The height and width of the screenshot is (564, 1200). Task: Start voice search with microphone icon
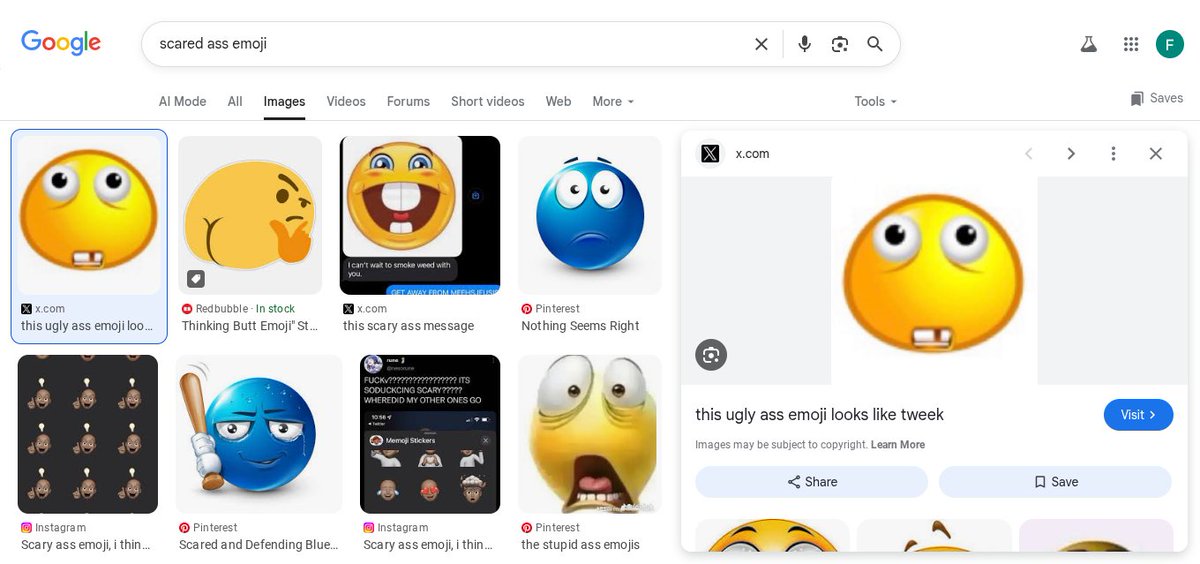(804, 44)
